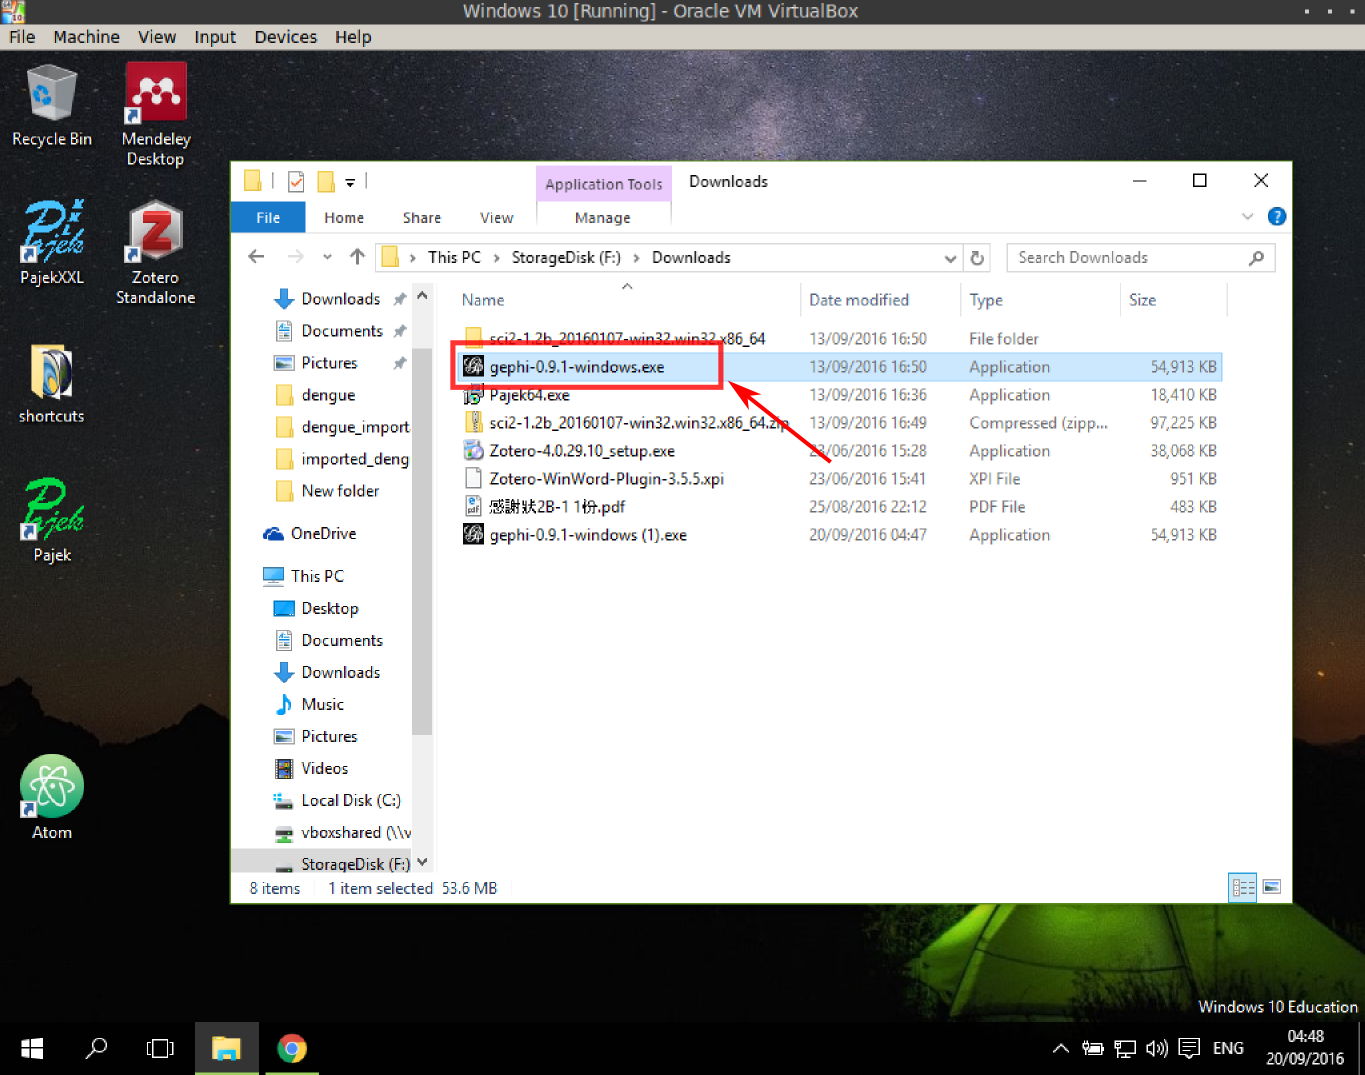Open Explorer help question mark icon
This screenshot has width=1365, height=1075.
(x=1277, y=217)
